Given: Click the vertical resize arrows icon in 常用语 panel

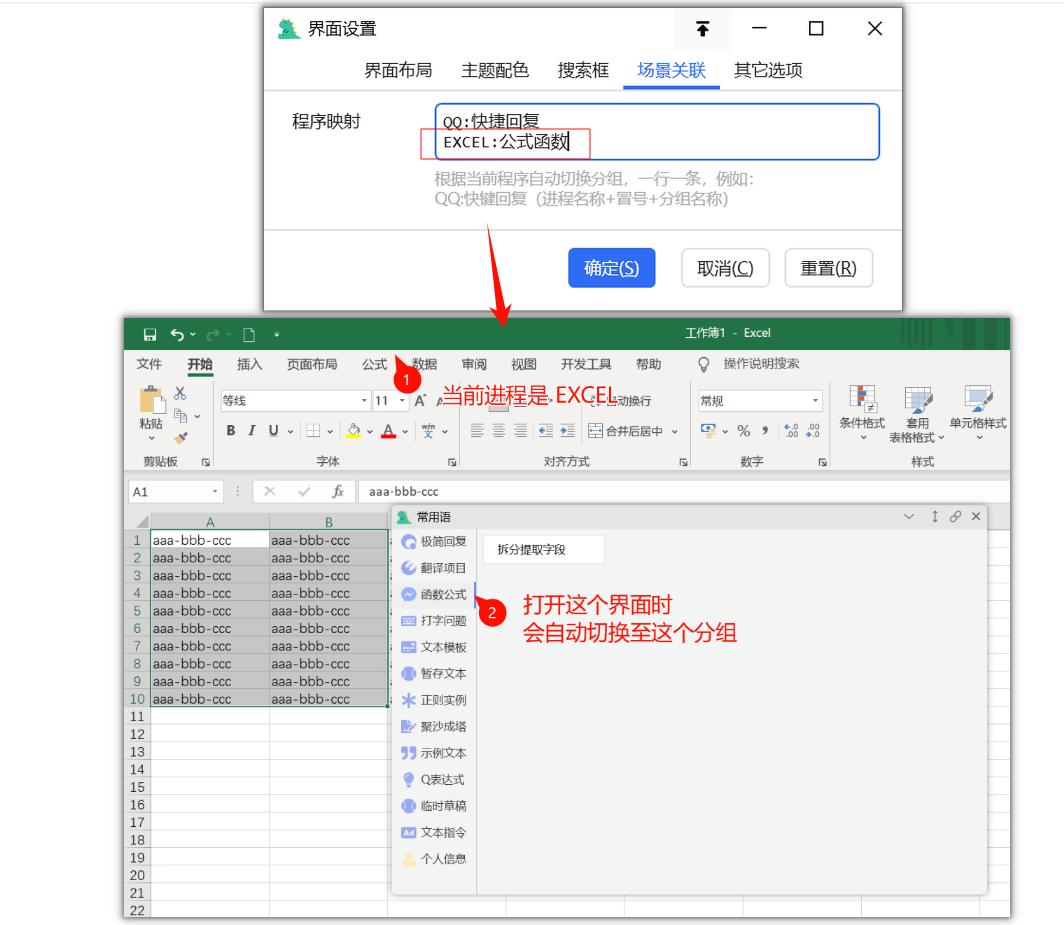Looking at the screenshot, I should pyautogui.click(x=934, y=516).
